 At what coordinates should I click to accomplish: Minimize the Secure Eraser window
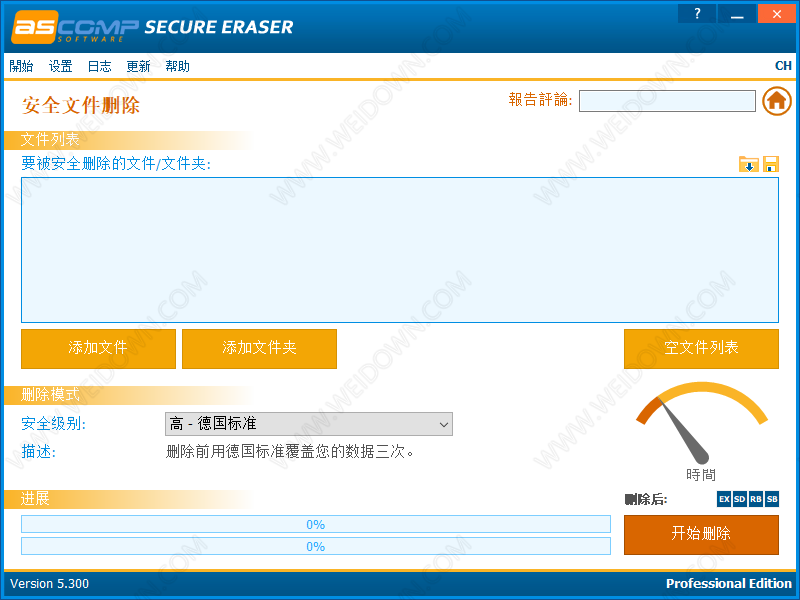tap(737, 14)
